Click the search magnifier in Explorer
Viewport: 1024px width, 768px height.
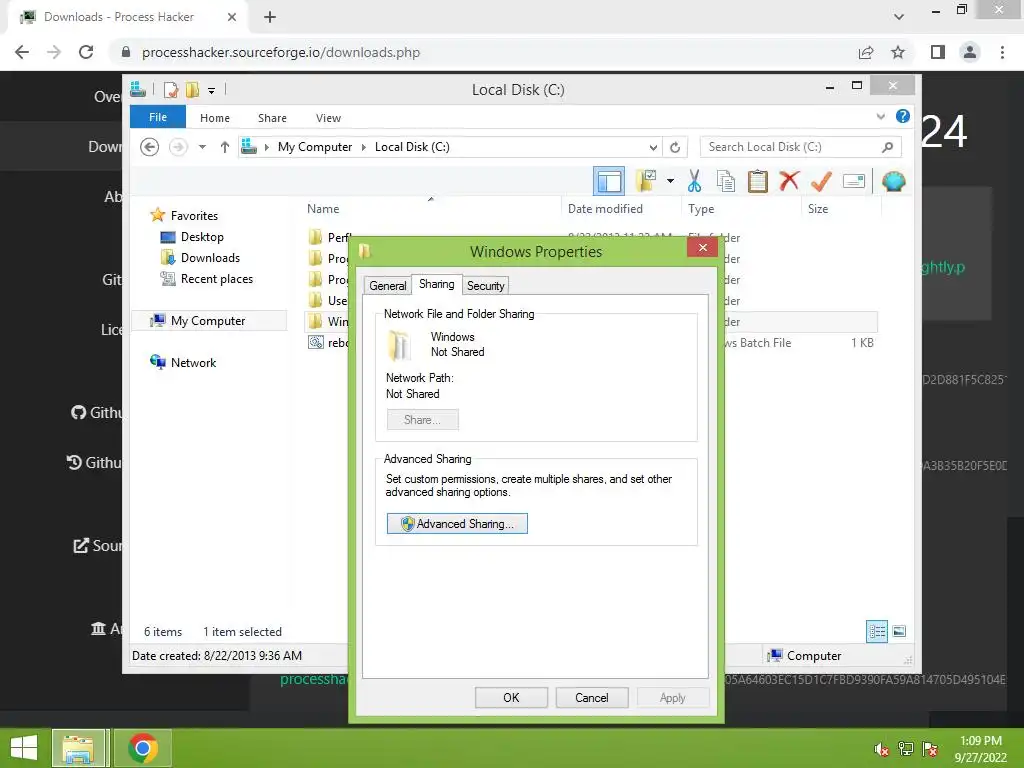click(x=888, y=147)
